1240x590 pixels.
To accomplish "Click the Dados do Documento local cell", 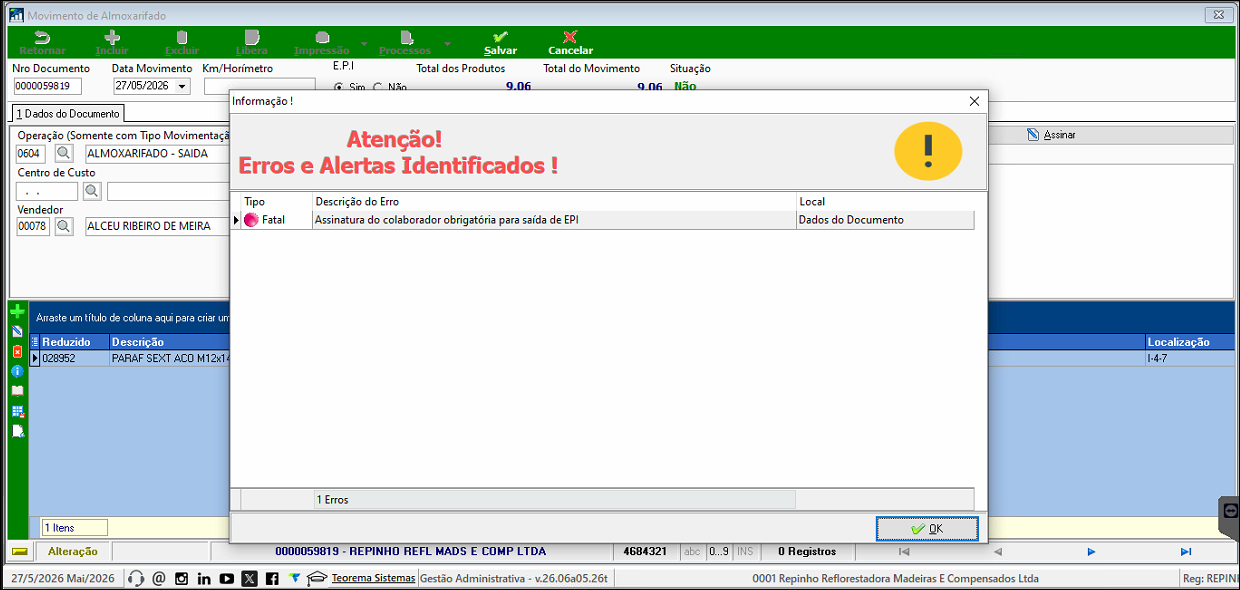I will pos(885,220).
